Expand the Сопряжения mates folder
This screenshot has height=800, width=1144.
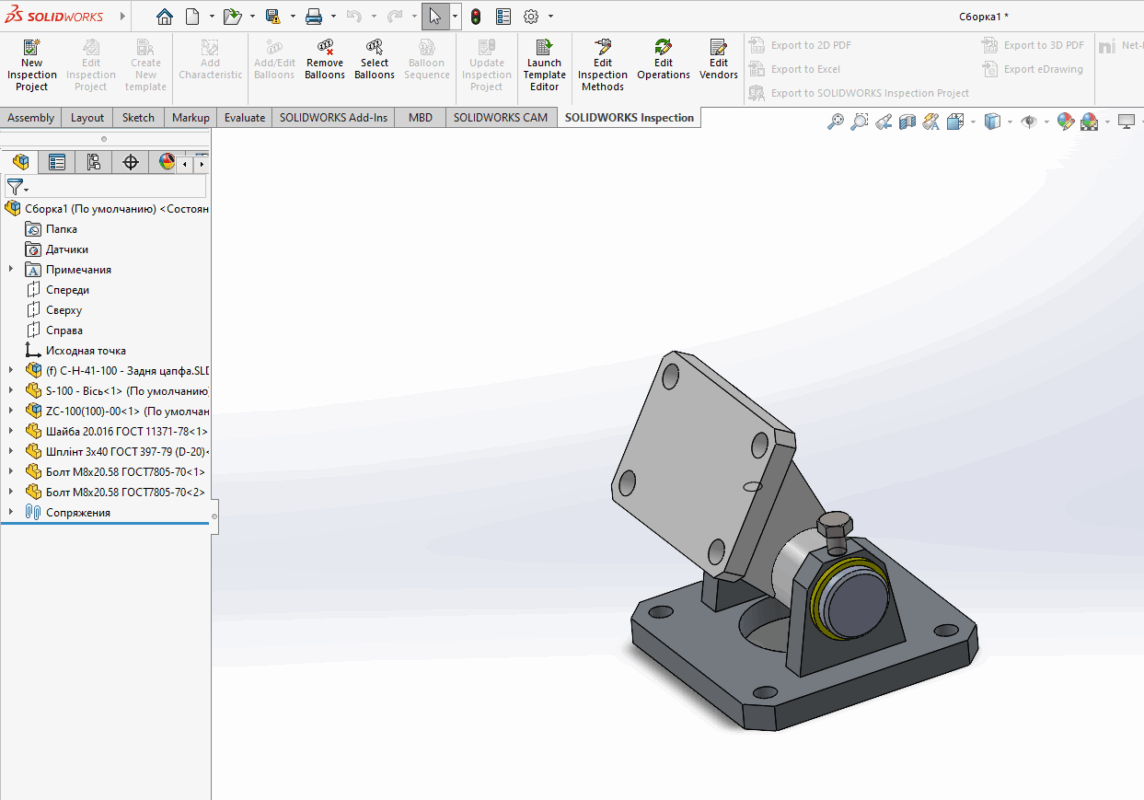(x=11, y=512)
